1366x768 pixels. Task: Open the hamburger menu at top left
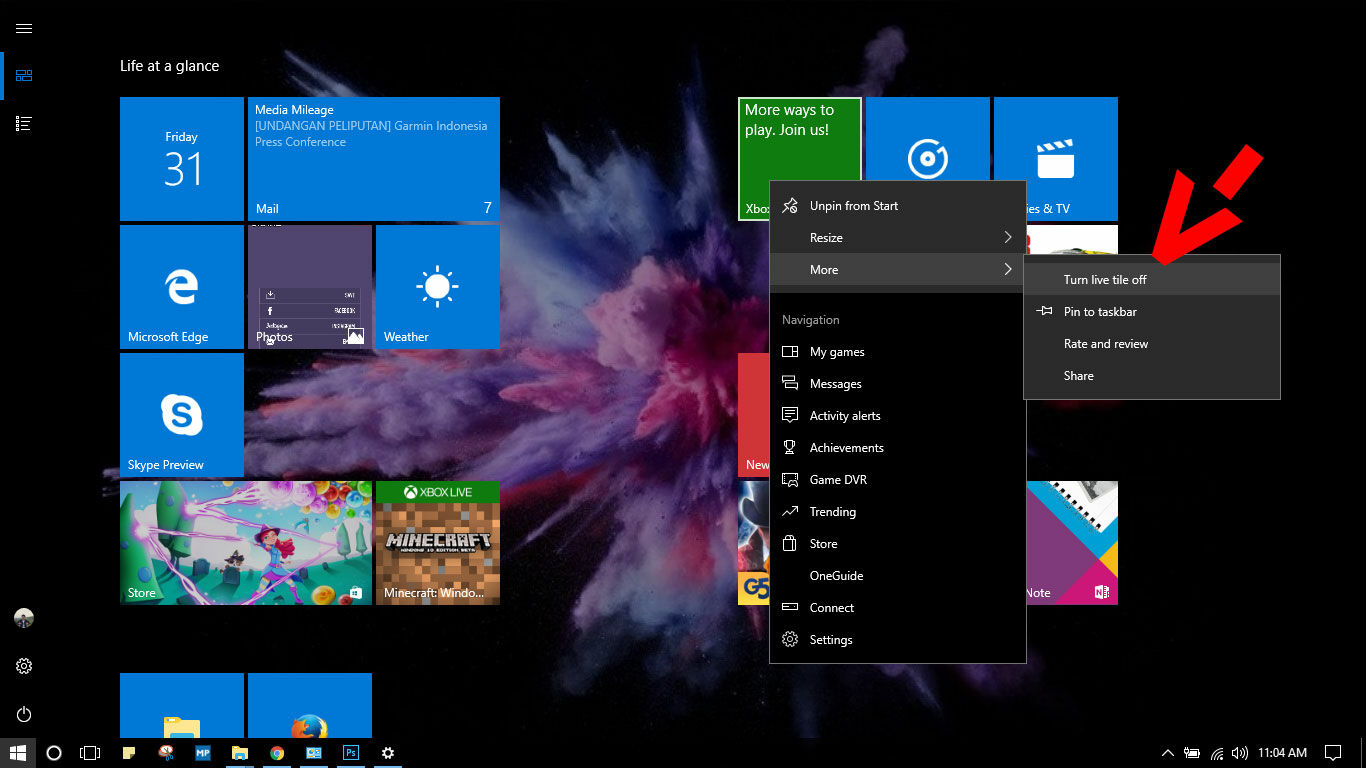[x=24, y=28]
